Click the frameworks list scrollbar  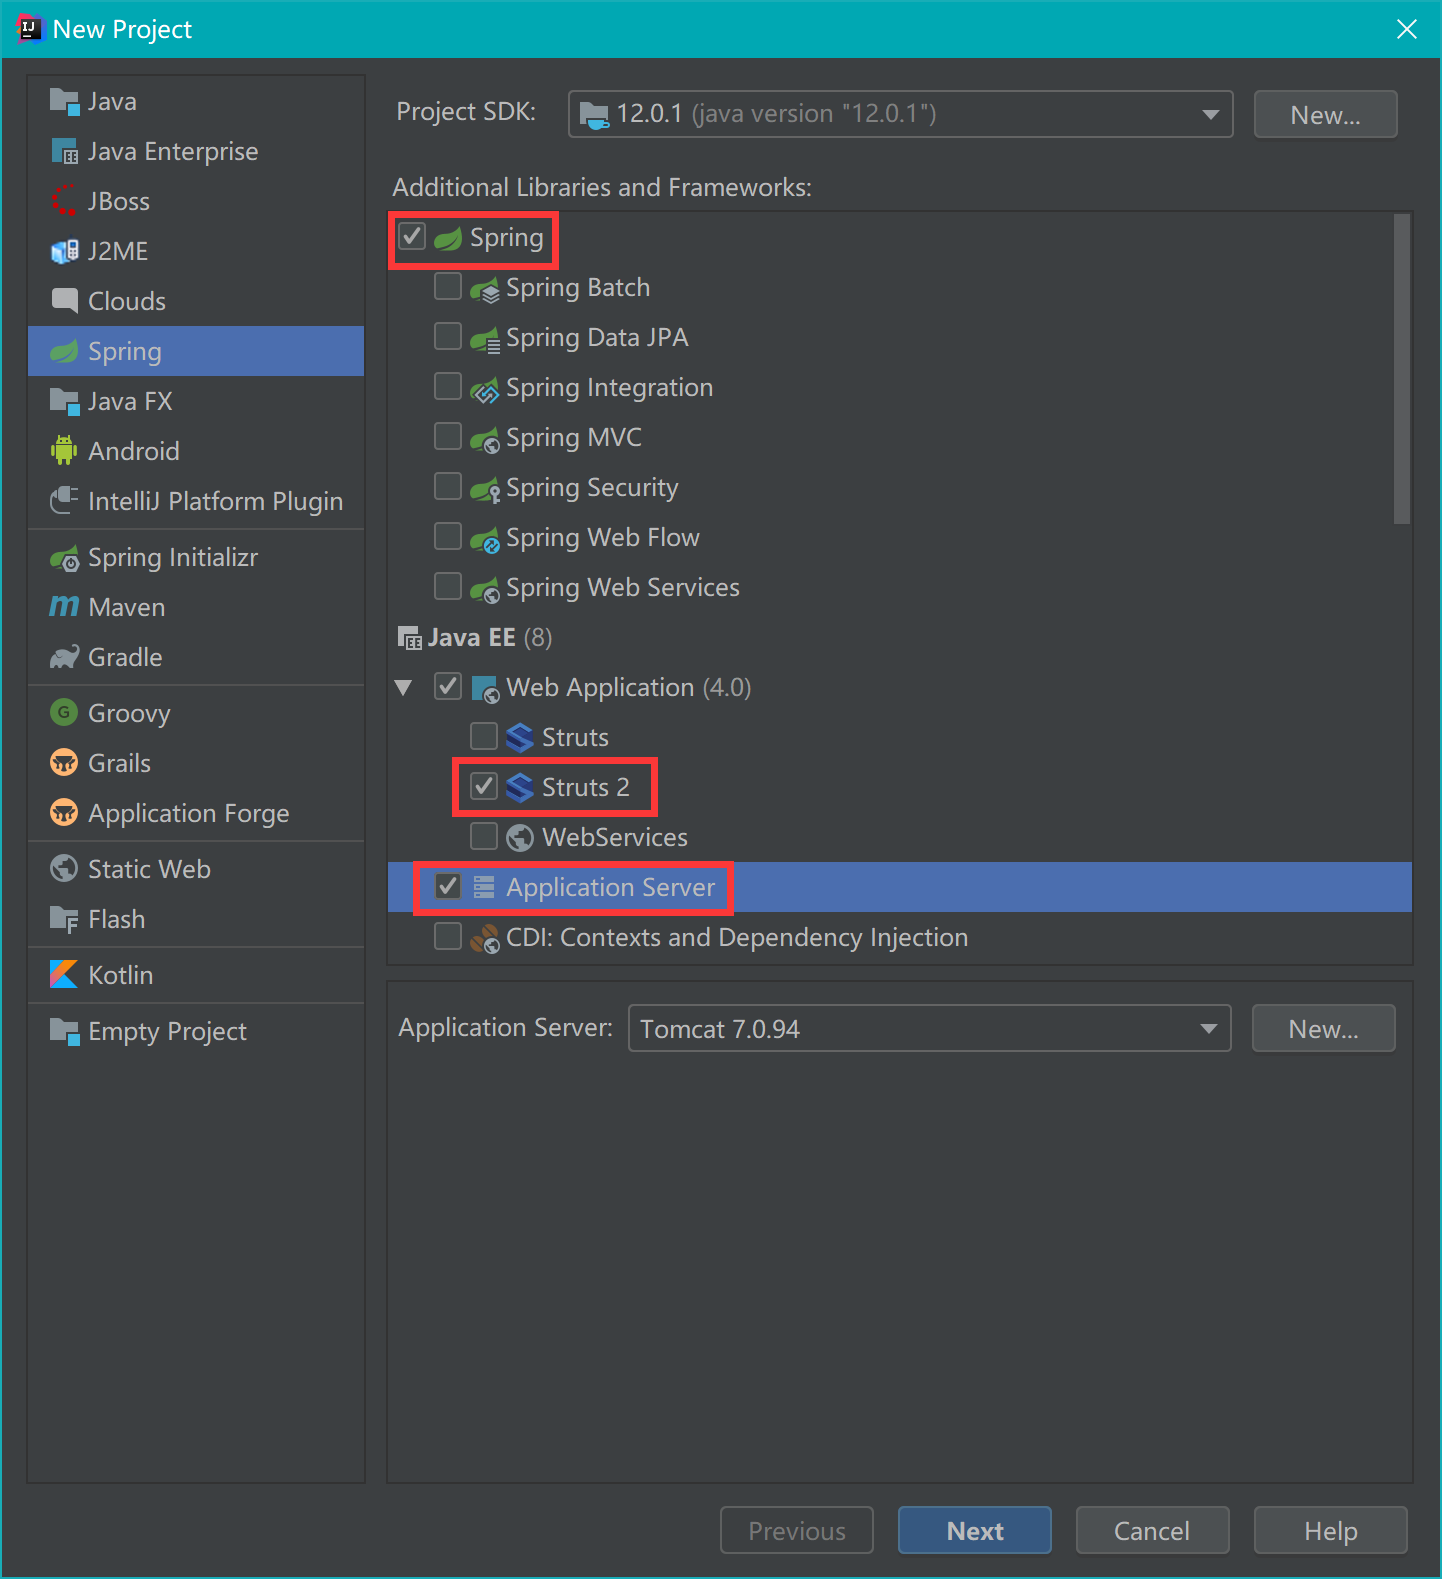tap(1402, 369)
